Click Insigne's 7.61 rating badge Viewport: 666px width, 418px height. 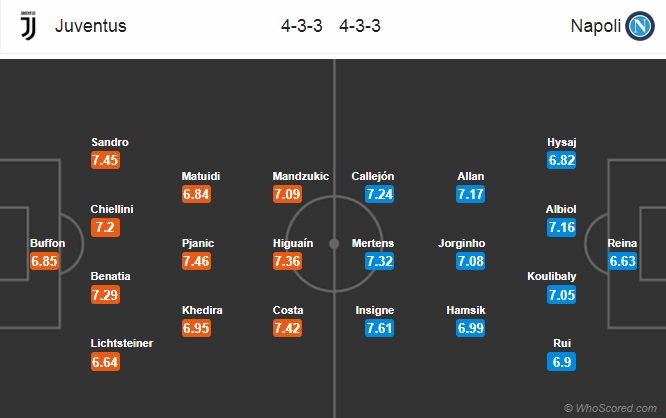379,328
